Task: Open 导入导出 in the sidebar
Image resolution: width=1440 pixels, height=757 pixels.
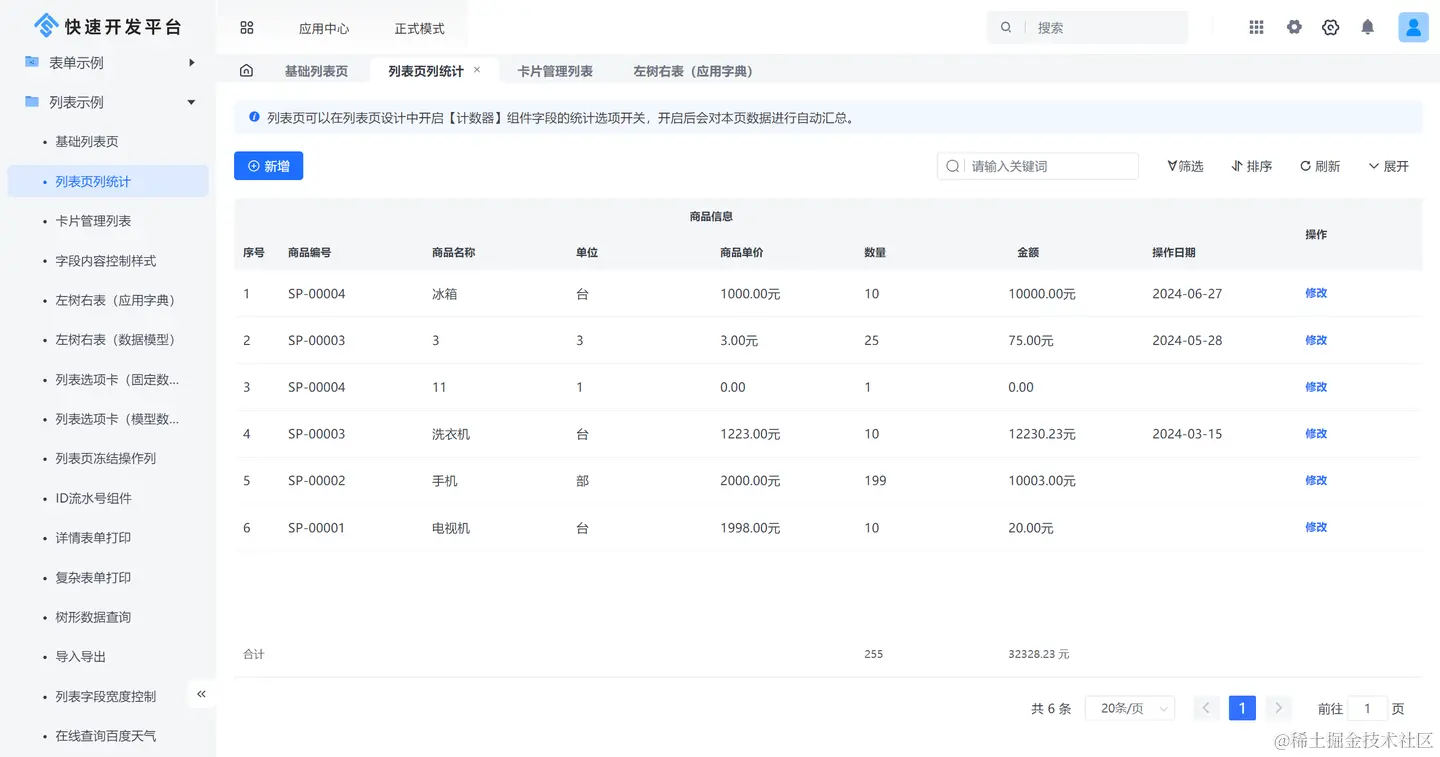Action: pos(81,657)
